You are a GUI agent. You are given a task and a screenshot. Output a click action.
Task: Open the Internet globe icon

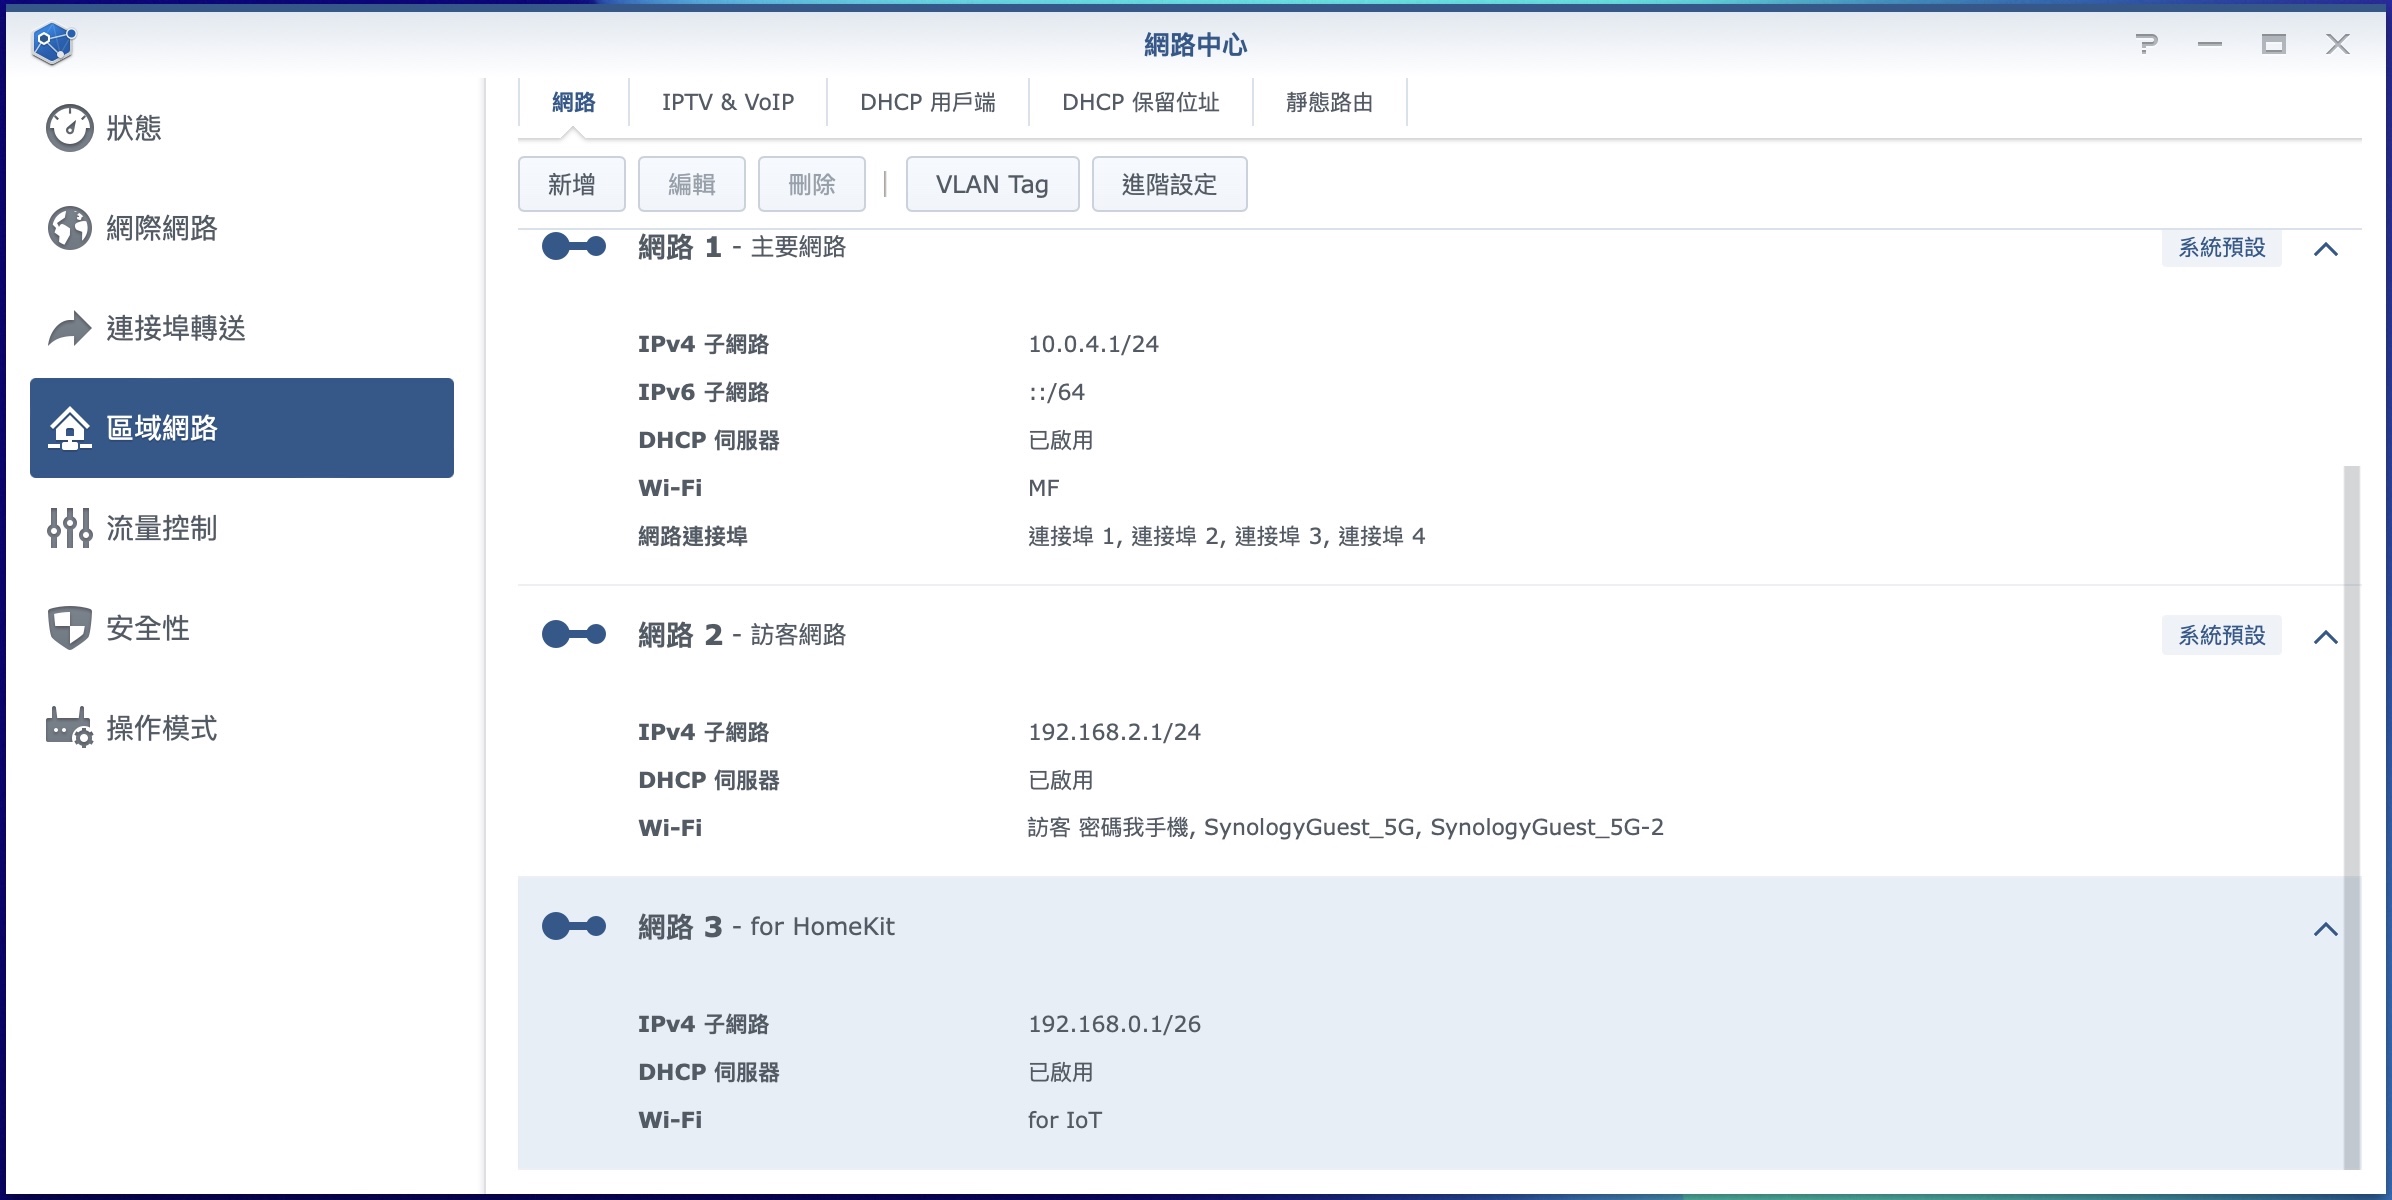coord(70,228)
